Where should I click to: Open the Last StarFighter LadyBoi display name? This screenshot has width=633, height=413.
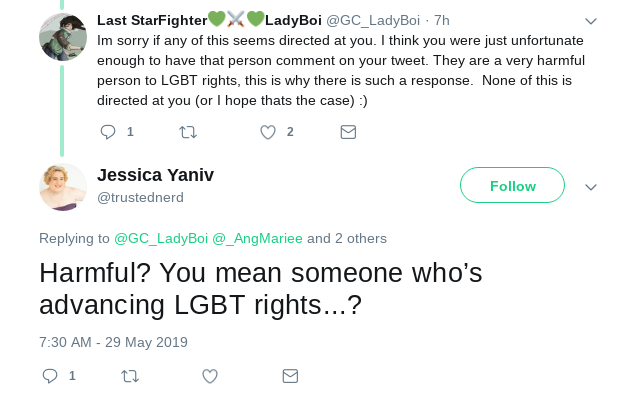click(x=209, y=20)
